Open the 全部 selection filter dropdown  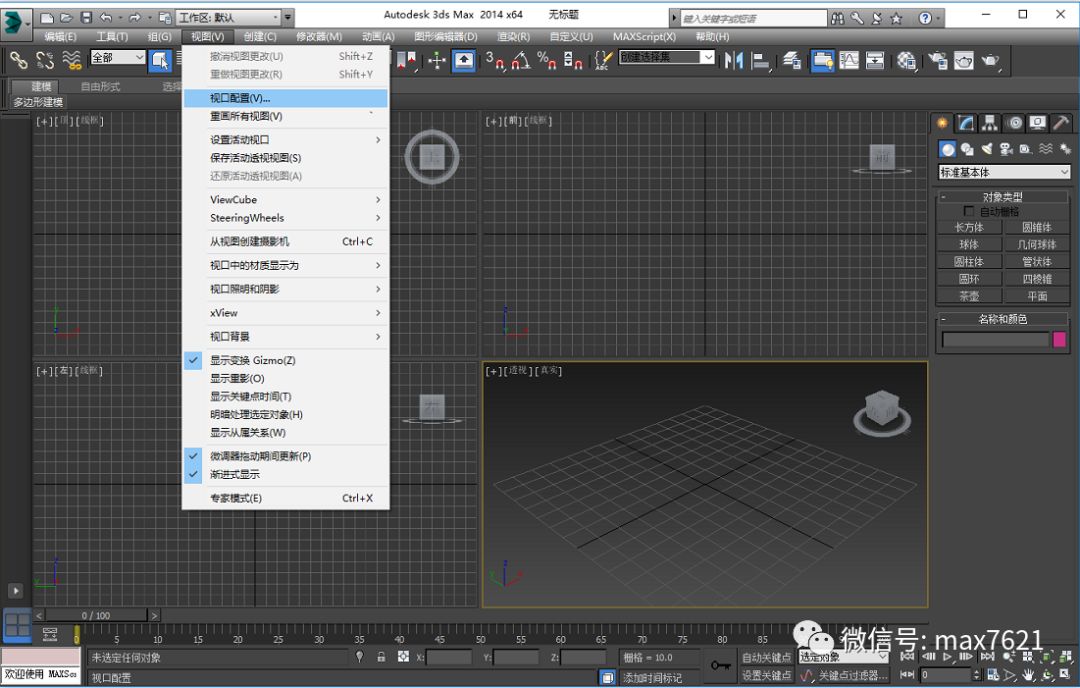click(118, 58)
